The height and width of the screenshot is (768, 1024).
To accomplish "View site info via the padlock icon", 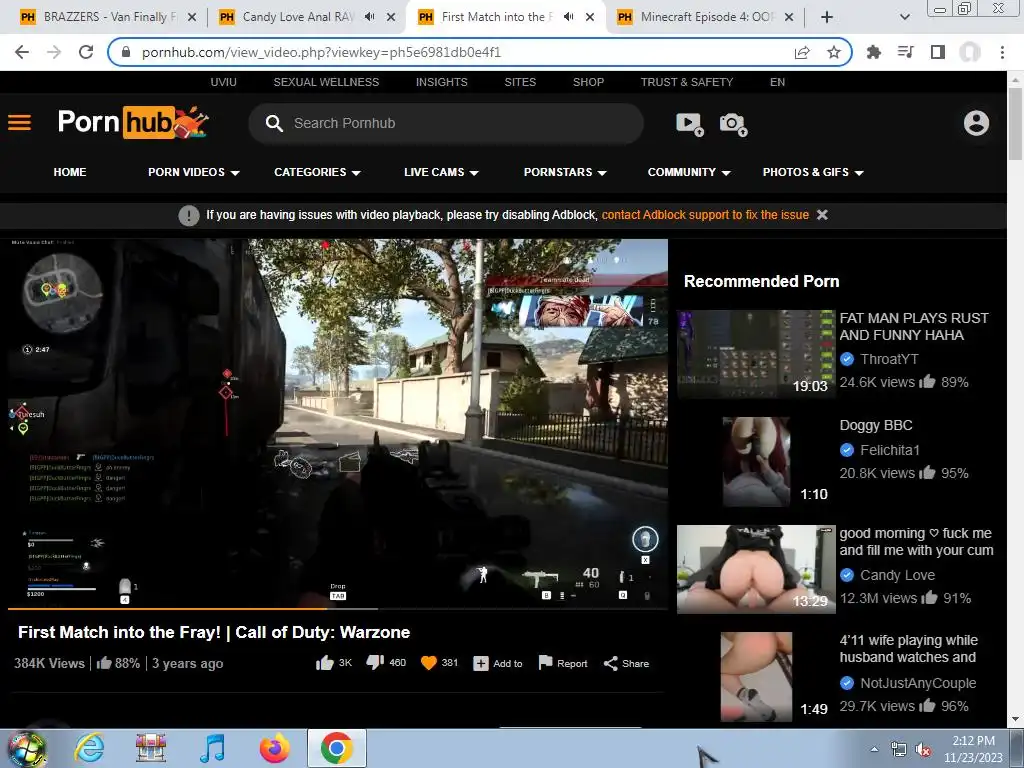I will coord(127,52).
